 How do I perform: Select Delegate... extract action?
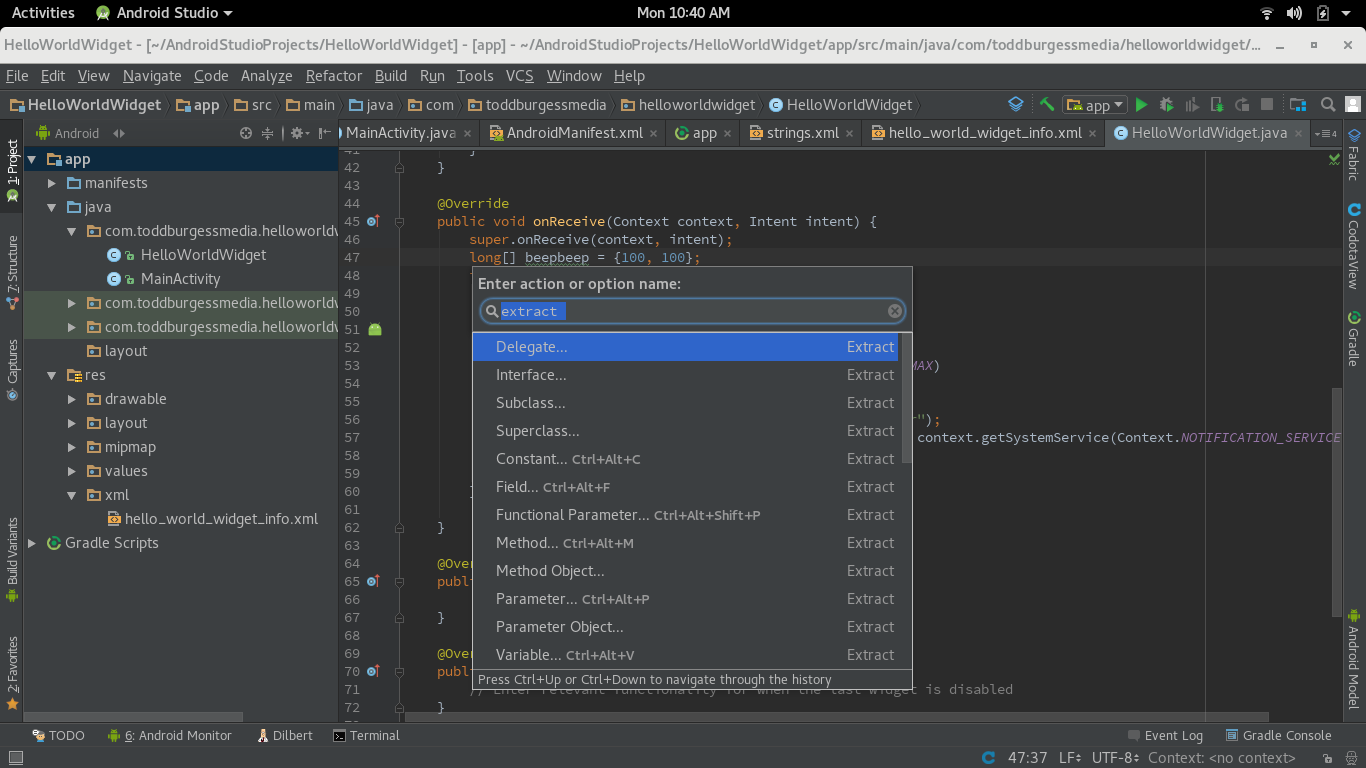(x=685, y=347)
